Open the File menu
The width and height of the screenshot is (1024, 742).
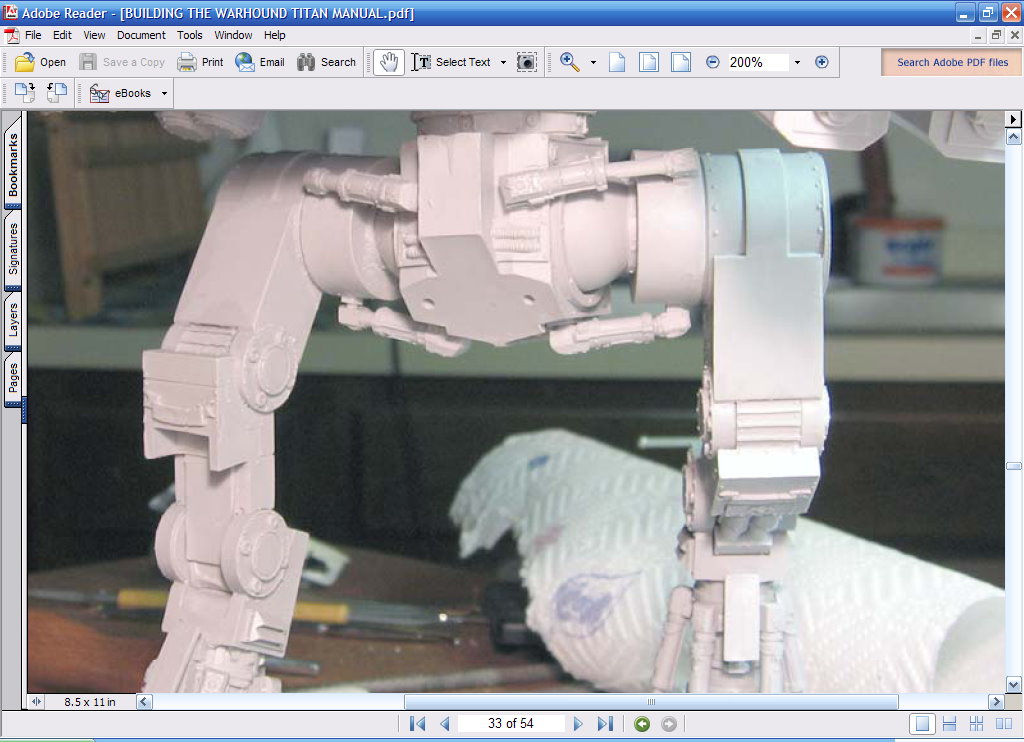point(33,35)
